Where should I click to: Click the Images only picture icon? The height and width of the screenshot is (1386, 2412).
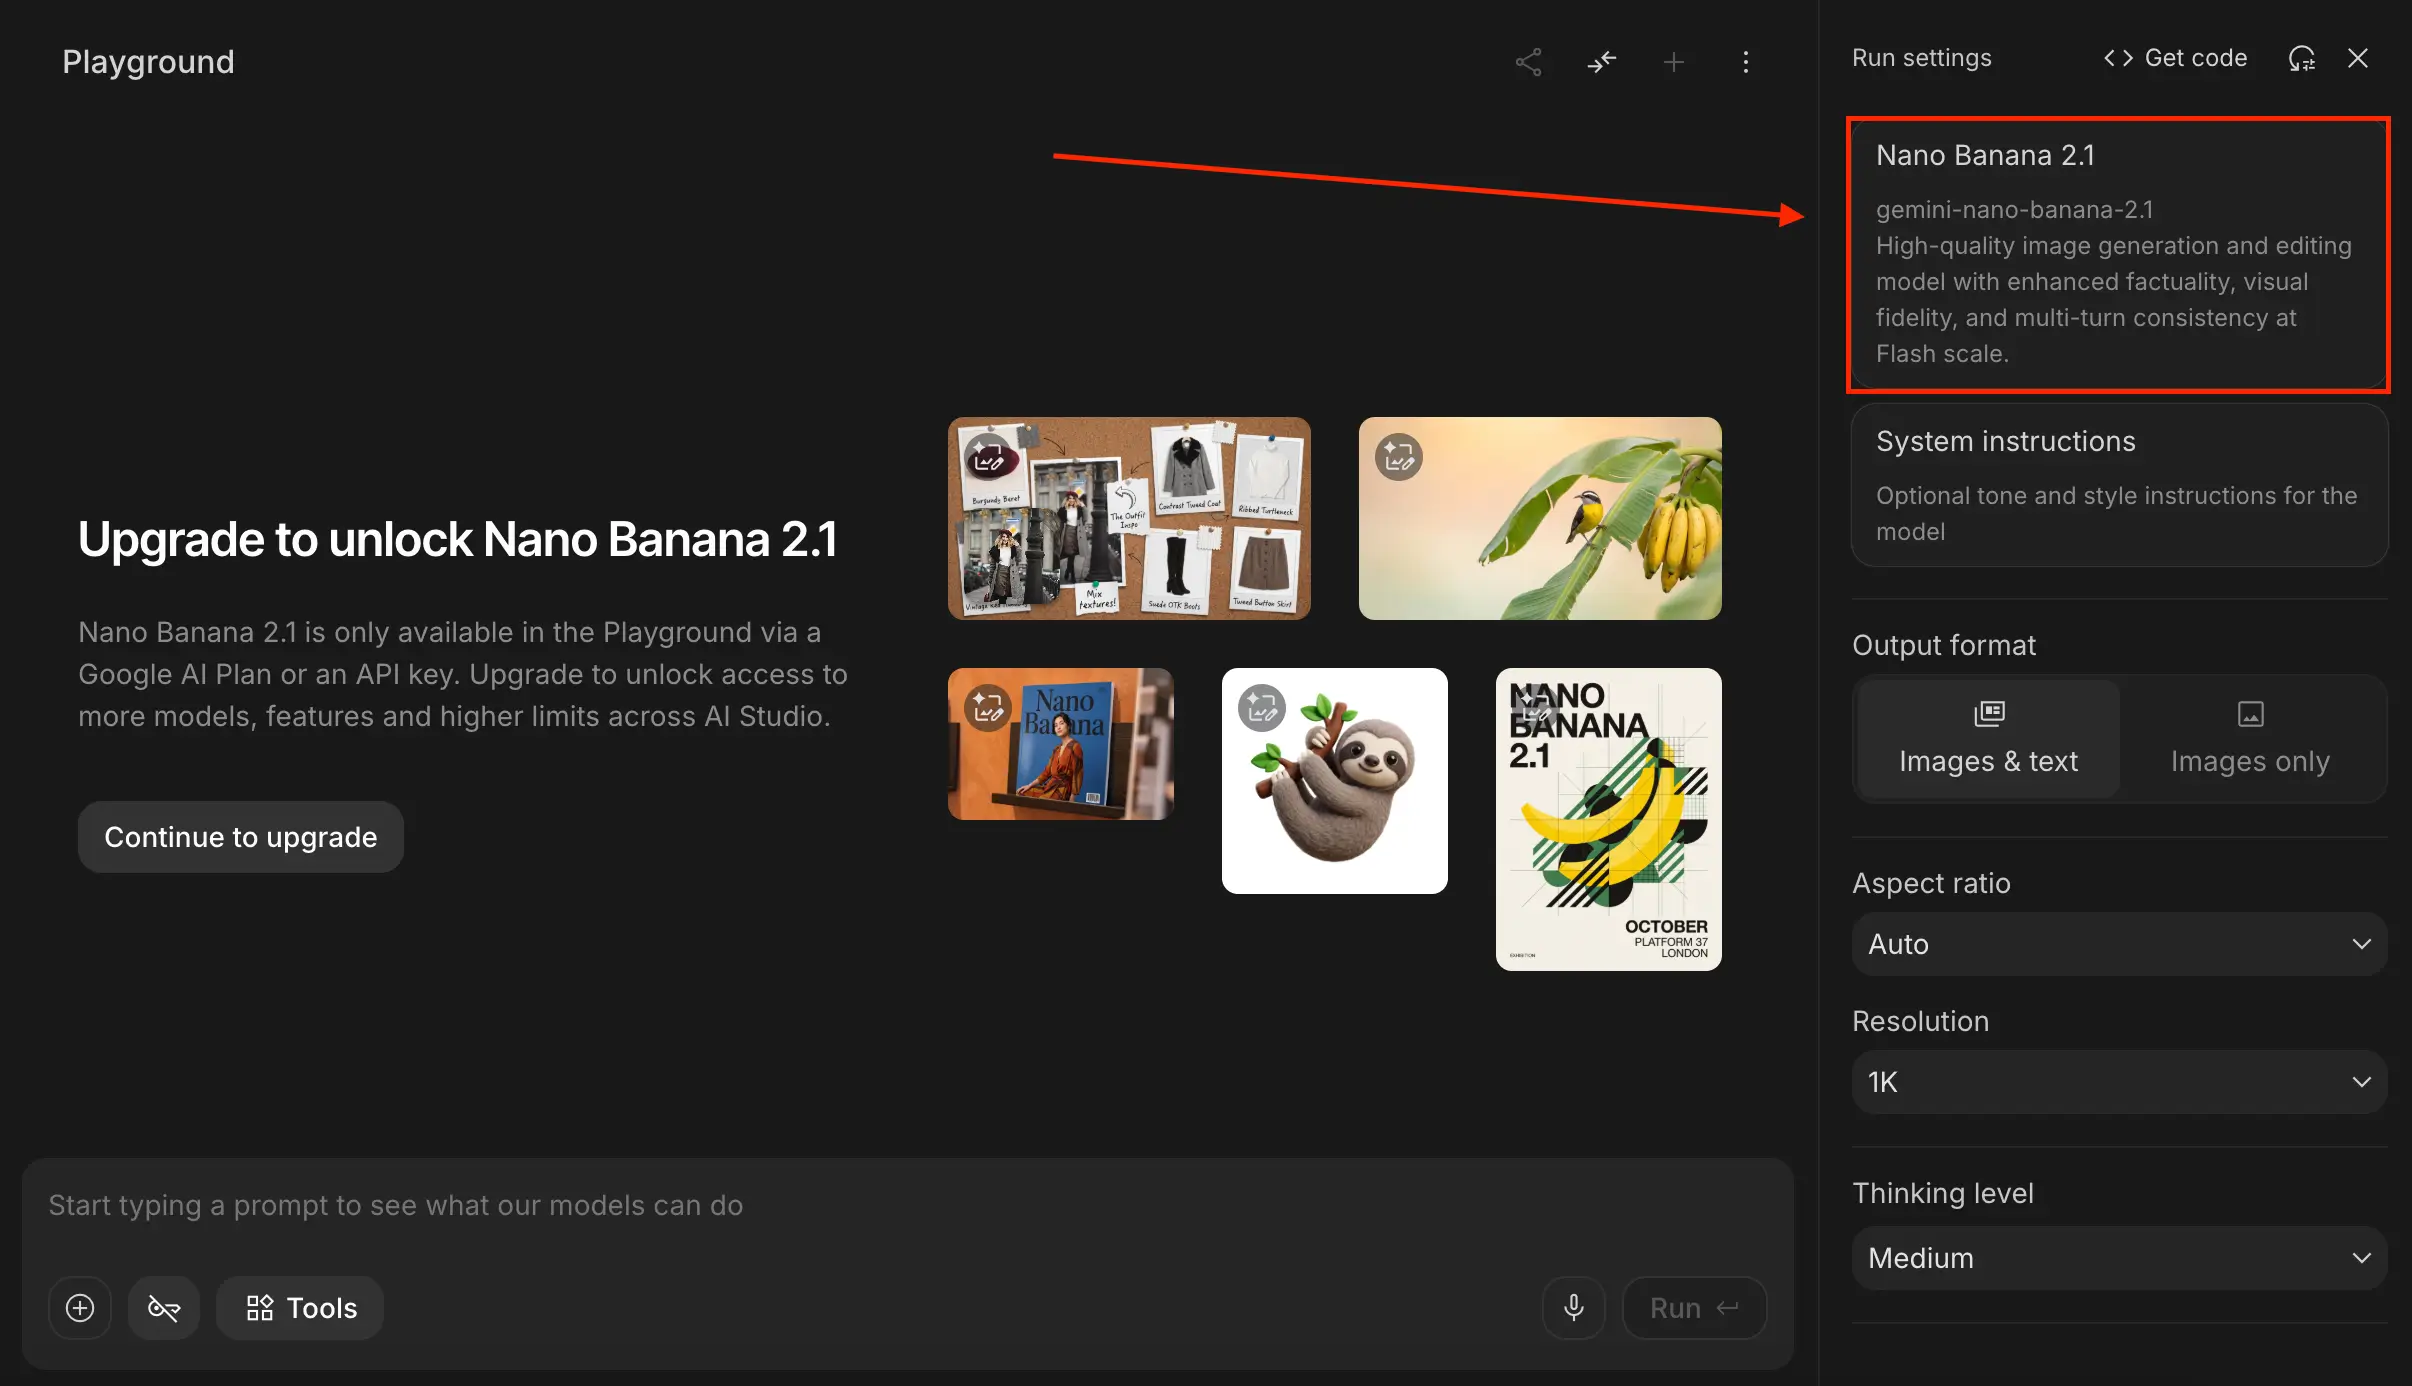click(x=2250, y=713)
